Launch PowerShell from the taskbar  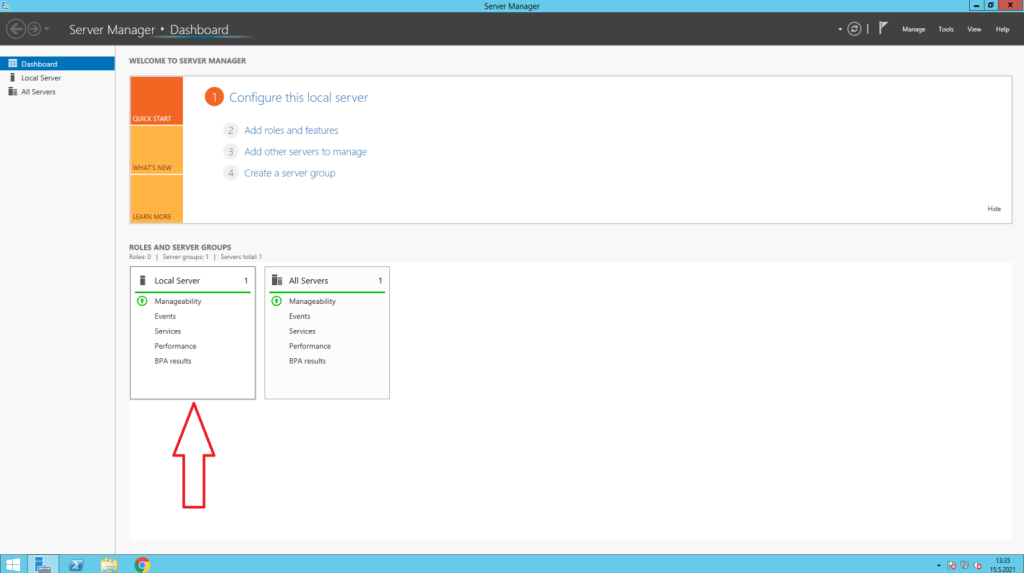pyautogui.click(x=76, y=565)
